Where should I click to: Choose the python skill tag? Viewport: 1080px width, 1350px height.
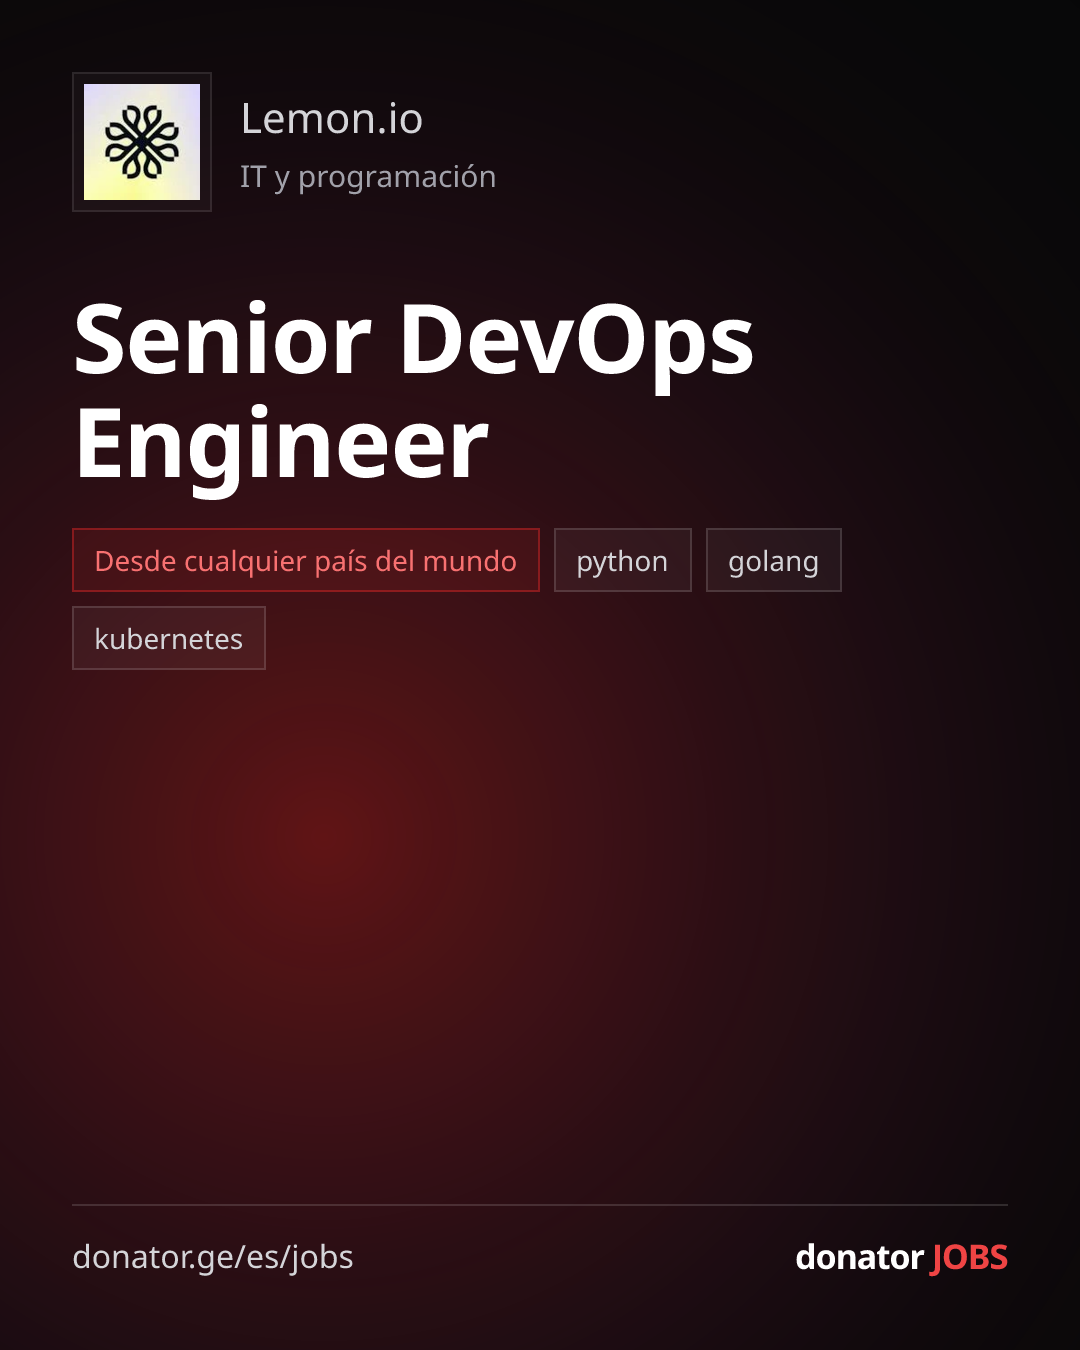click(x=623, y=560)
